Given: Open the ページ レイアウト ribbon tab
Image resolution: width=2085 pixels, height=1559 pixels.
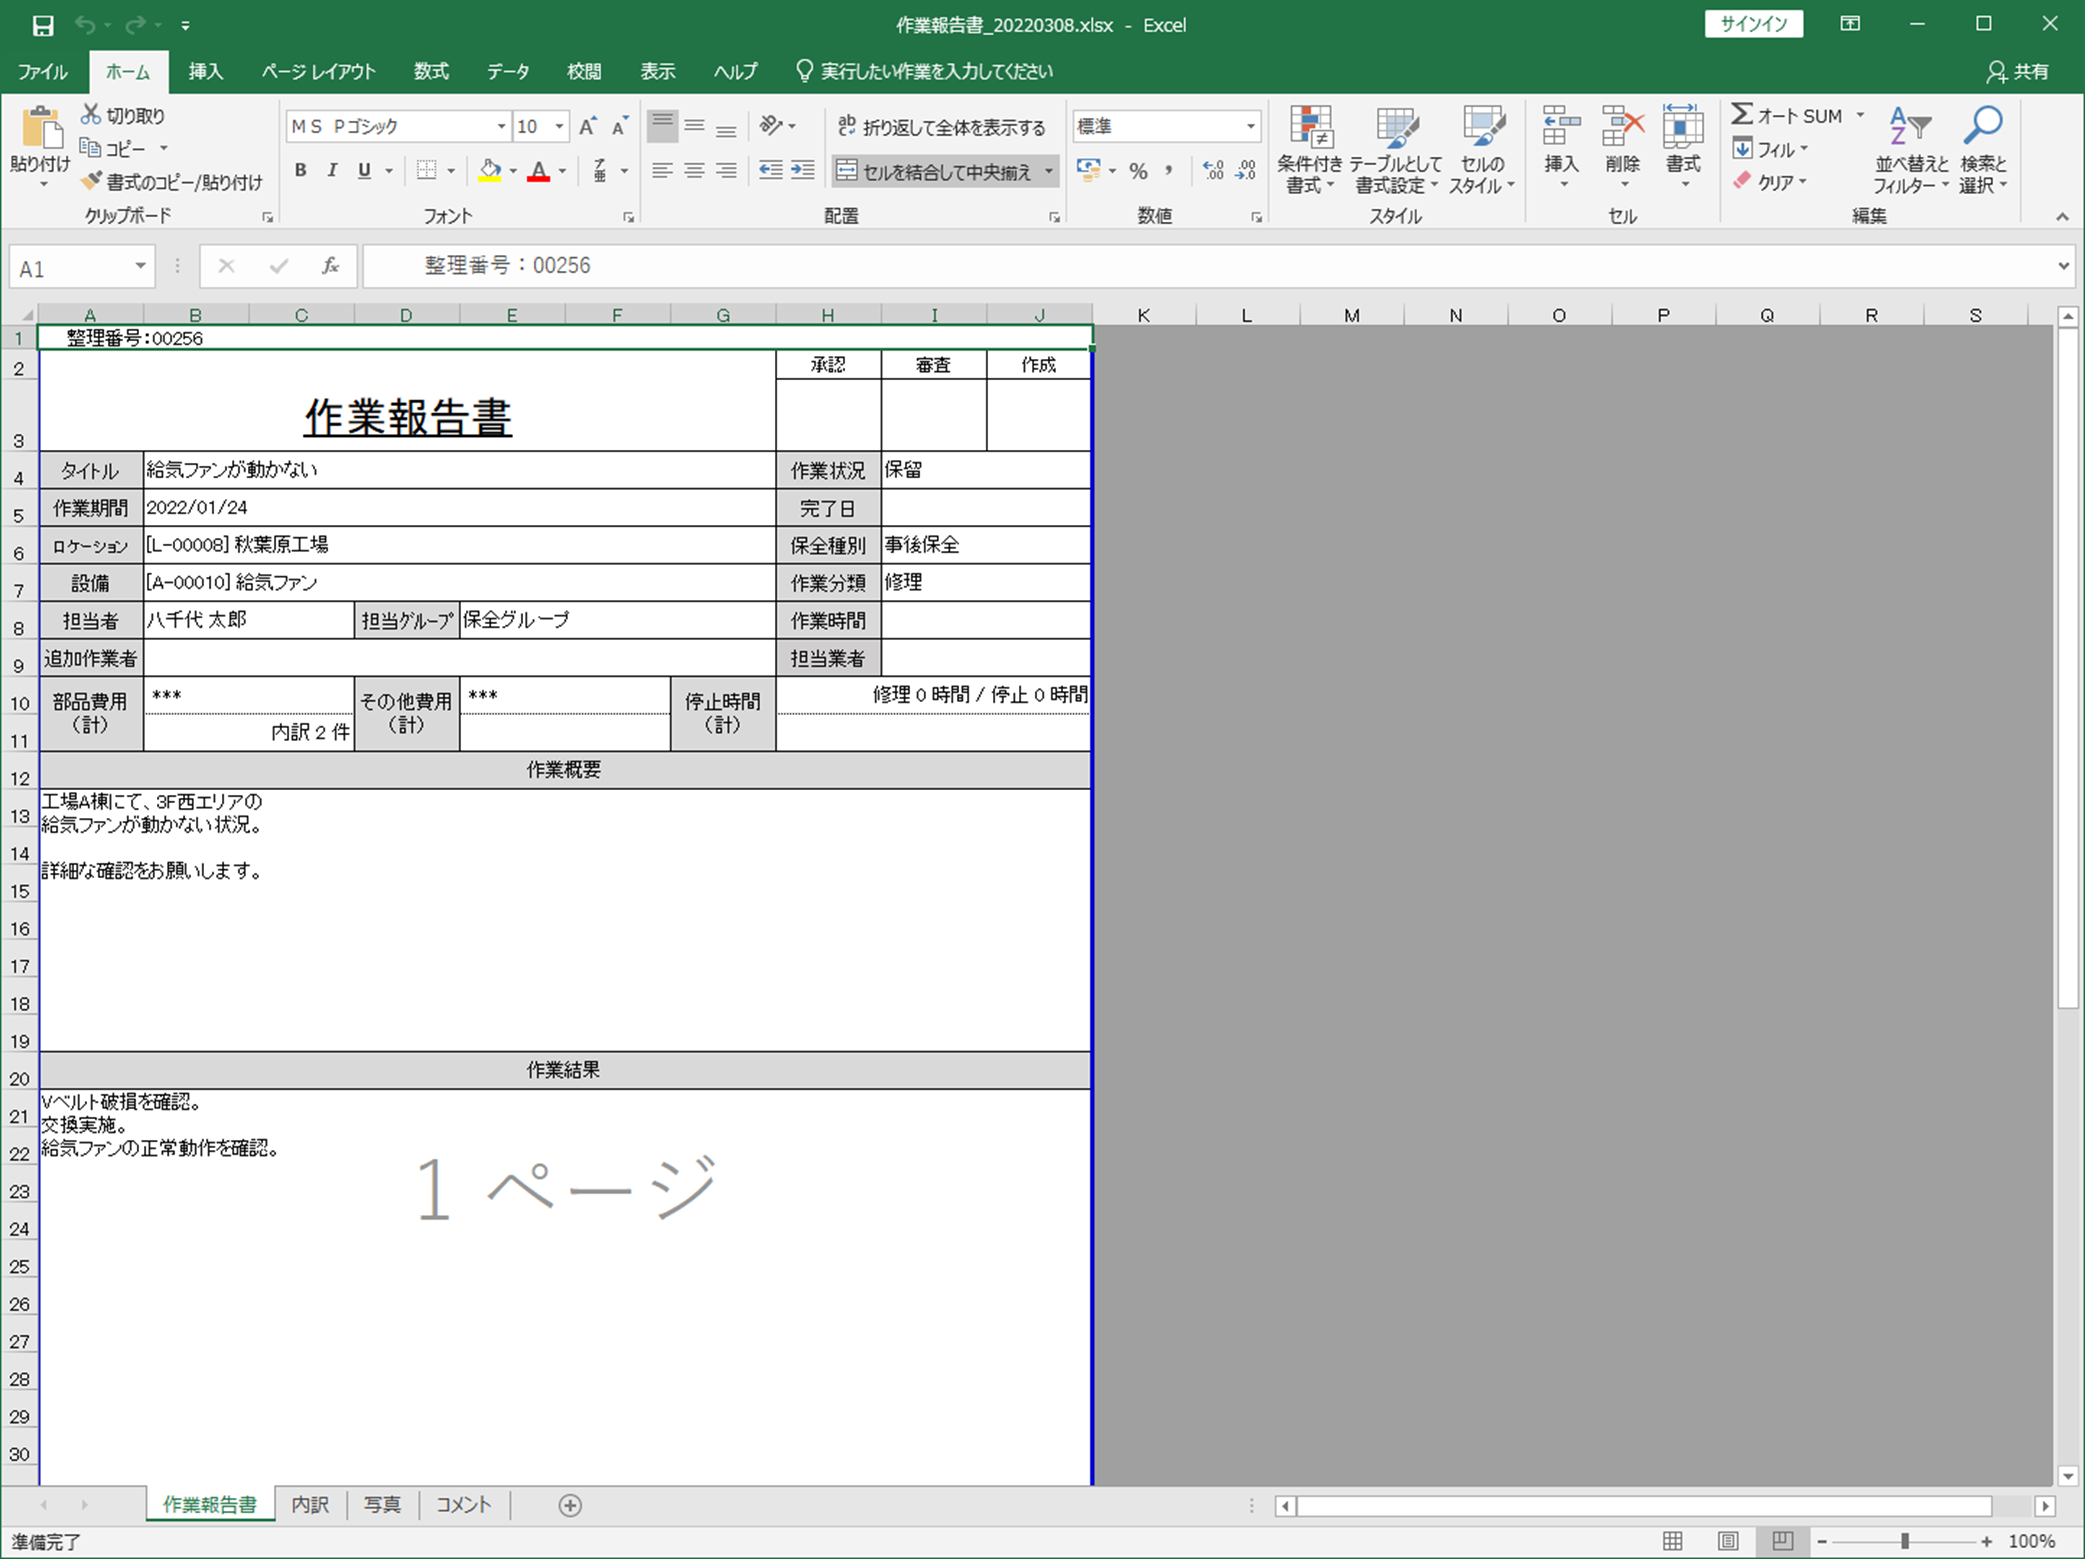Looking at the screenshot, I should (x=318, y=72).
